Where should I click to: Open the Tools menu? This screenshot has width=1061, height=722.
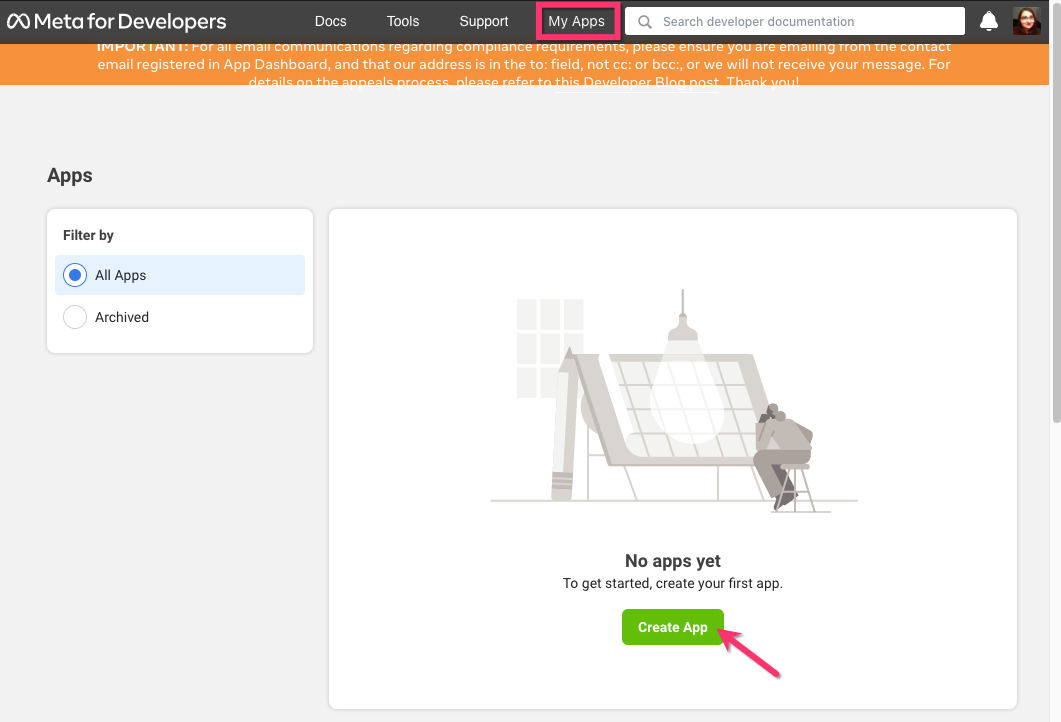tap(403, 22)
